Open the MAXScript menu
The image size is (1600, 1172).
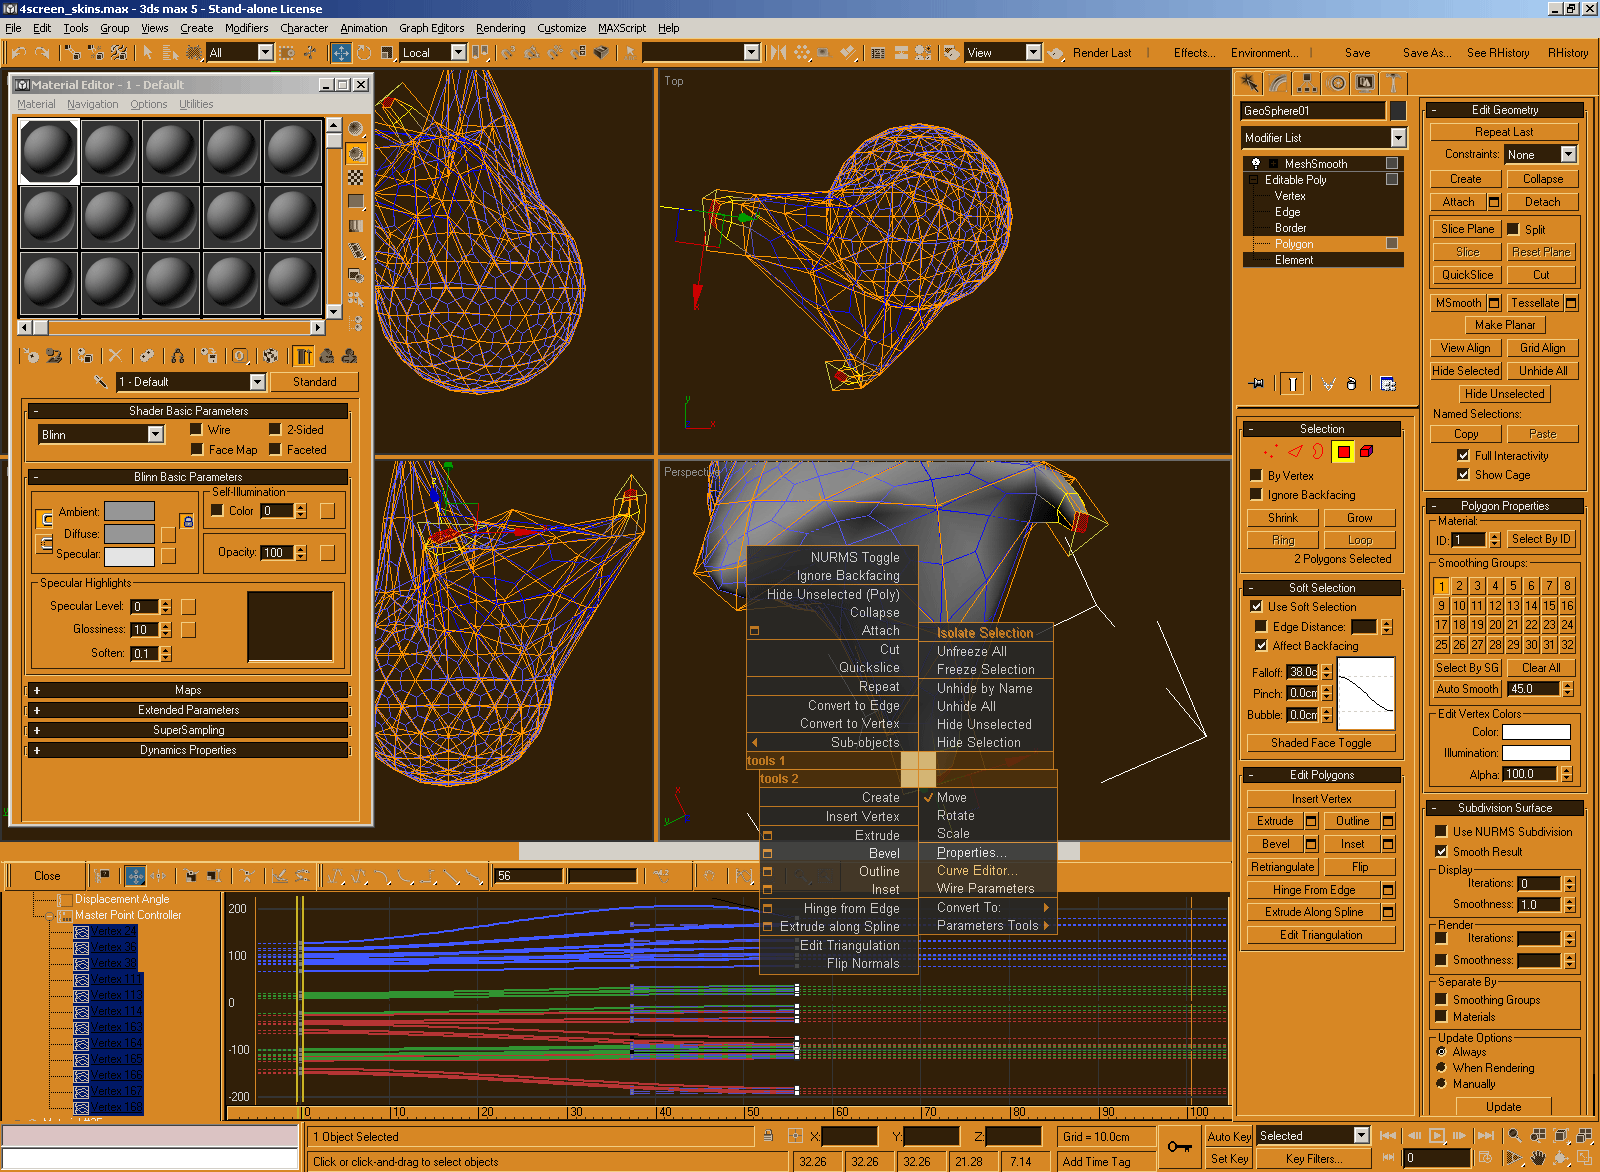622,28
